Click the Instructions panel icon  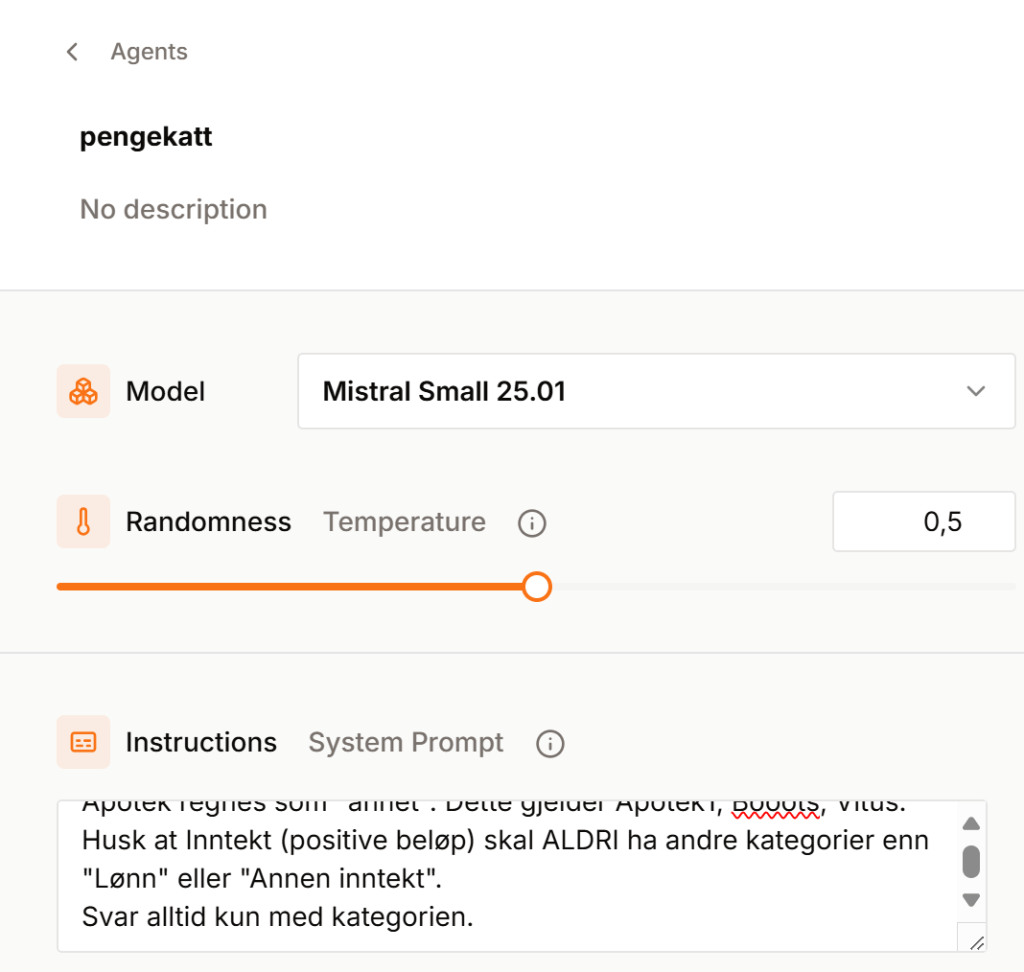tap(84, 742)
